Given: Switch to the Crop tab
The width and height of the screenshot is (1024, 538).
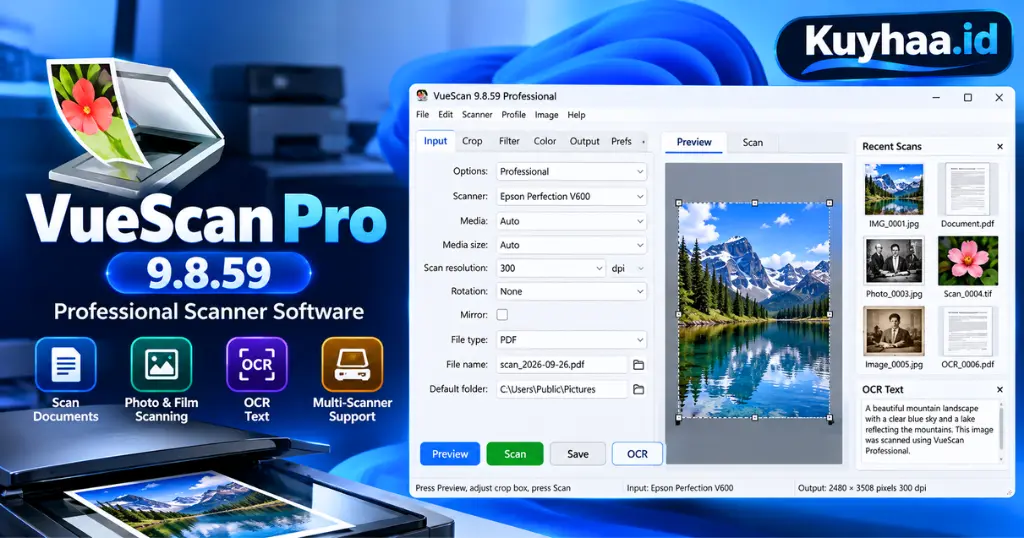Looking at the screenshot, I should click(x=472, y=141).
